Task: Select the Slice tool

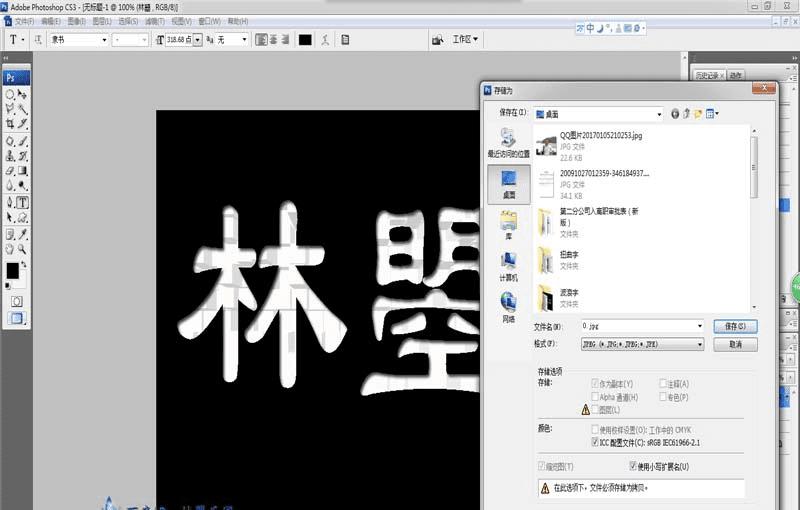Action: tap(22, 123)
